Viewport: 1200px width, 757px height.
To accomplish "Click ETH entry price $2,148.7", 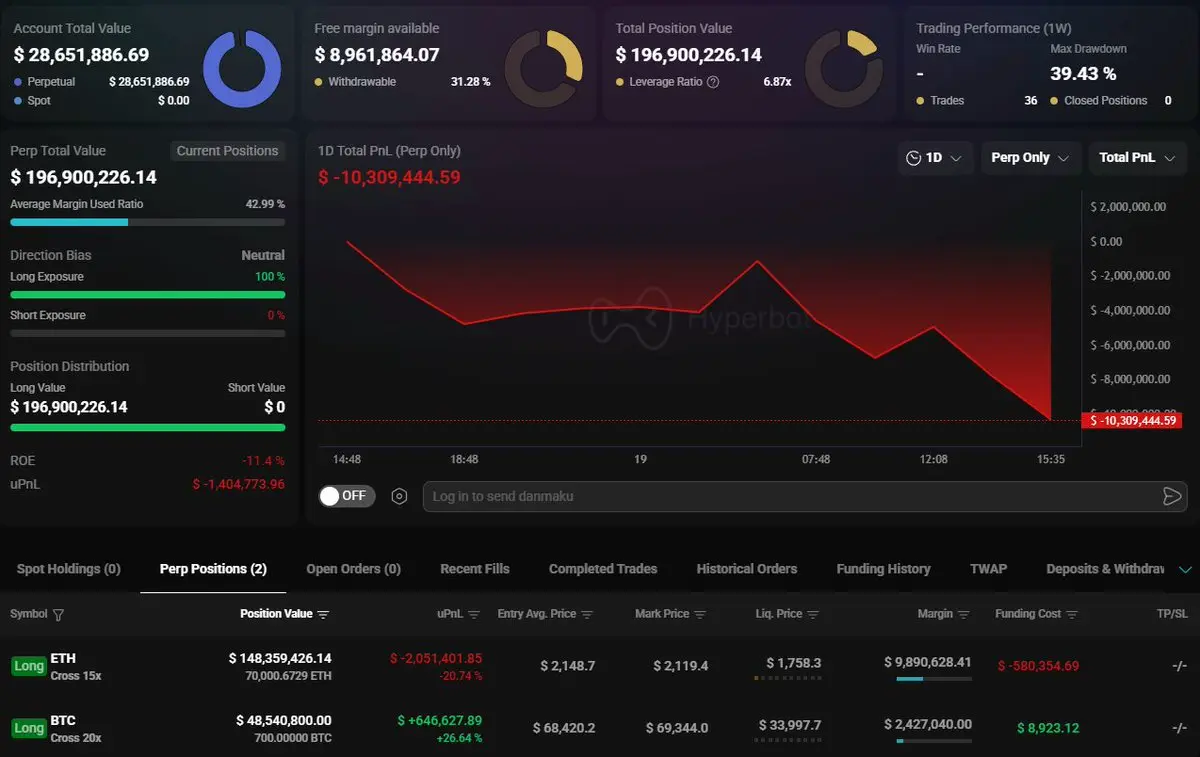I will click(568, 666).
